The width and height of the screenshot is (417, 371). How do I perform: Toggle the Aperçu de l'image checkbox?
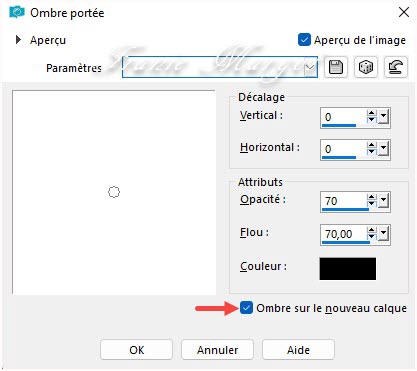304,40
